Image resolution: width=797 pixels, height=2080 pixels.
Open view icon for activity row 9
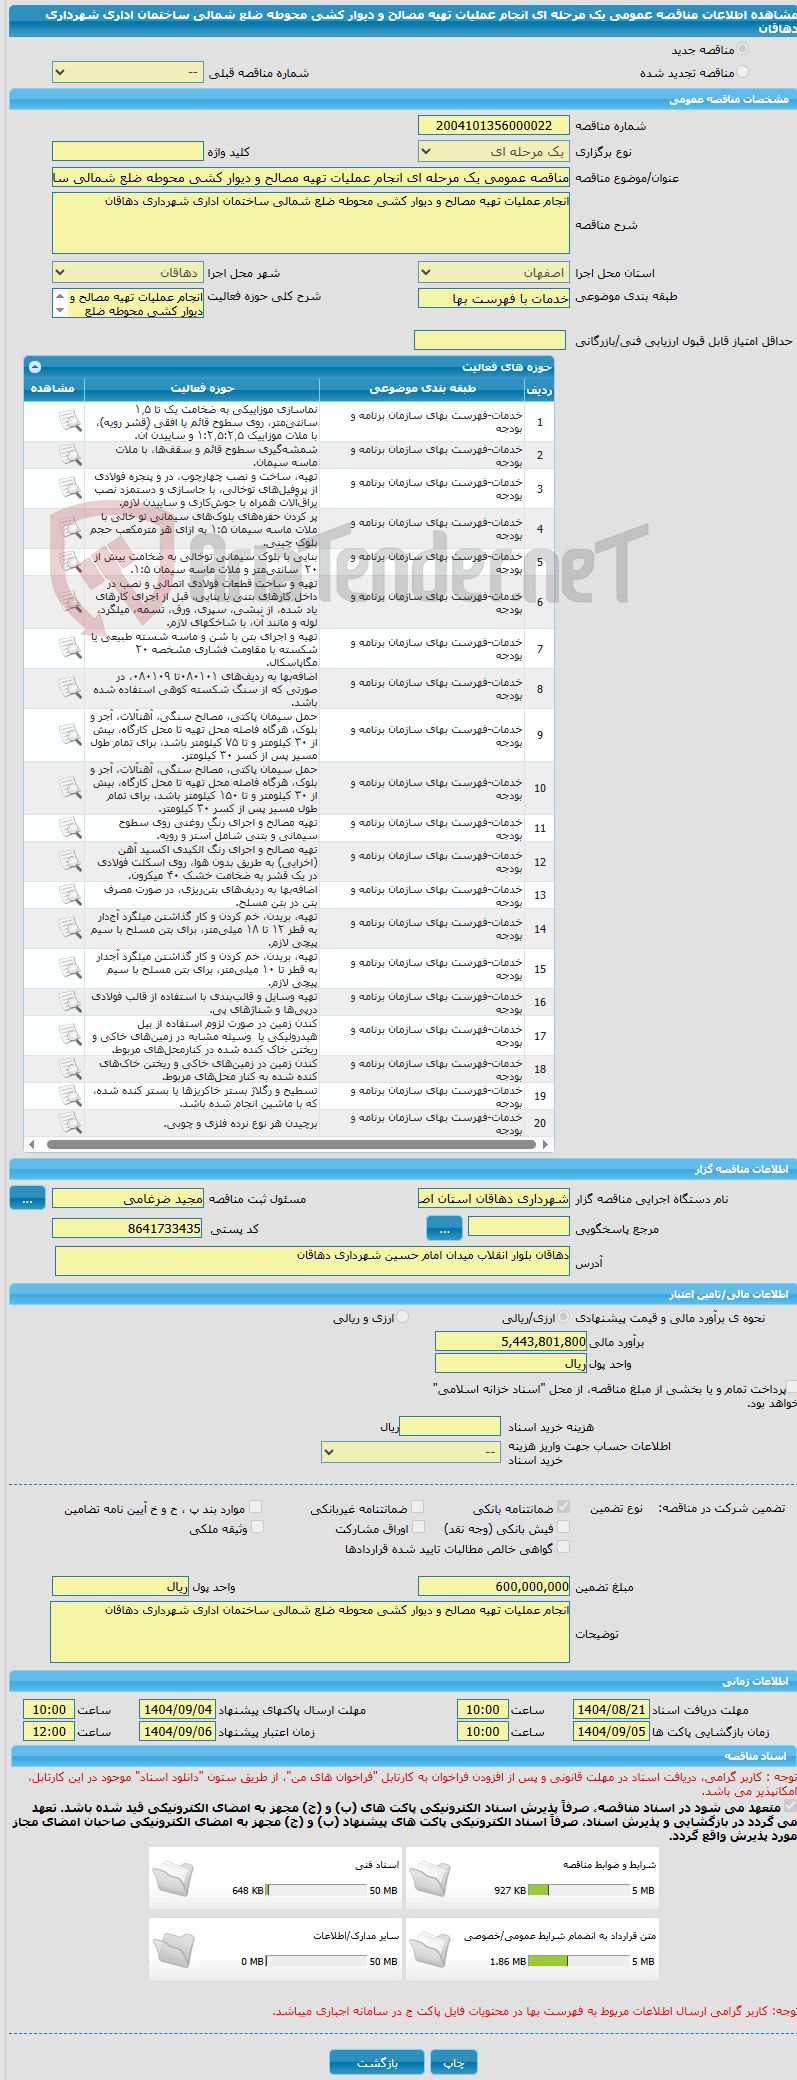coord(70,735)
